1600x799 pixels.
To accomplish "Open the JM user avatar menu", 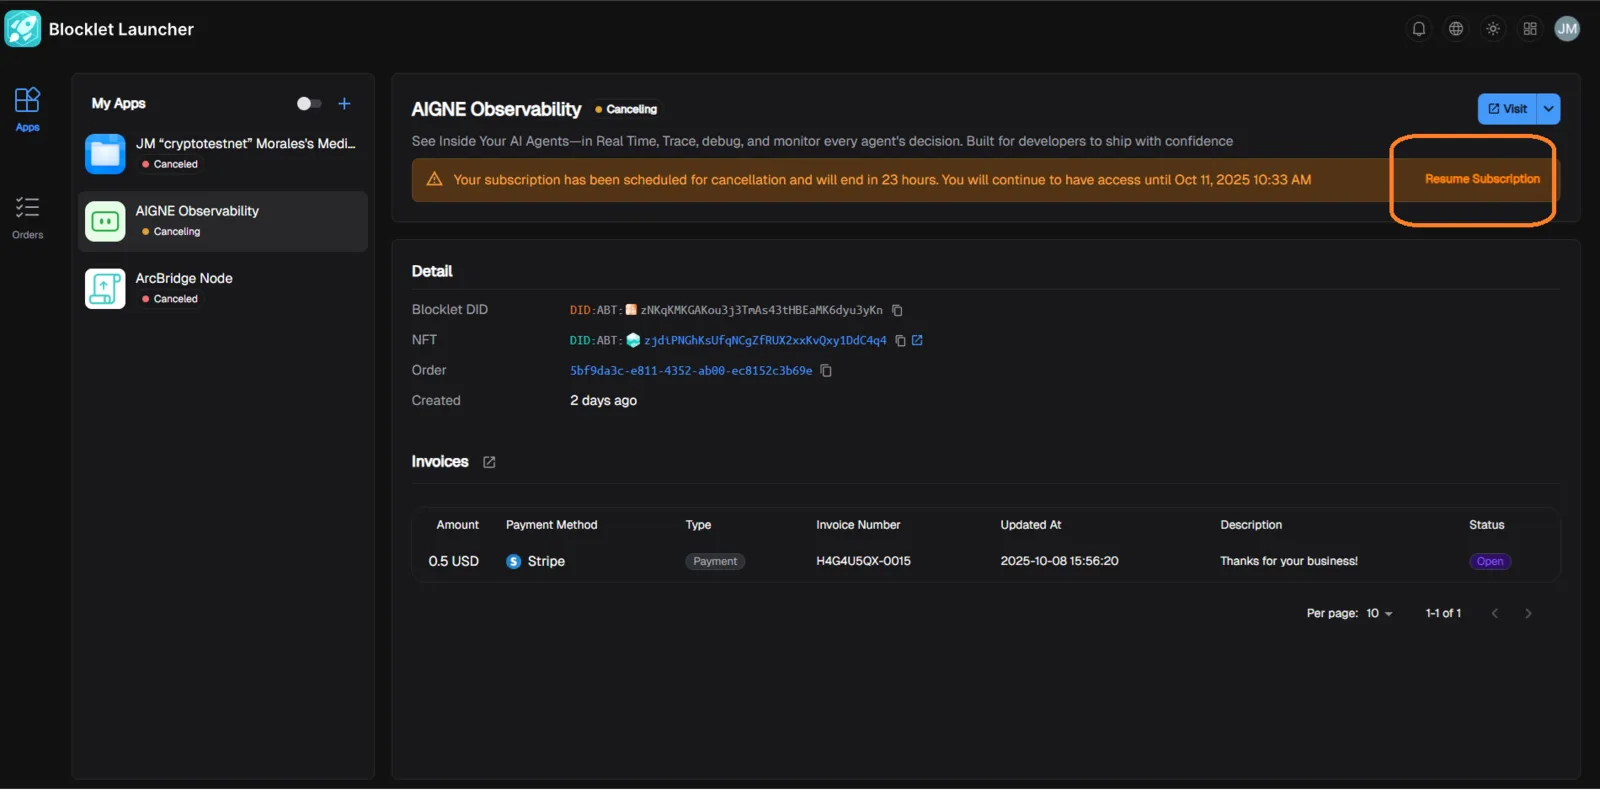I will [x=1567, y=29].
